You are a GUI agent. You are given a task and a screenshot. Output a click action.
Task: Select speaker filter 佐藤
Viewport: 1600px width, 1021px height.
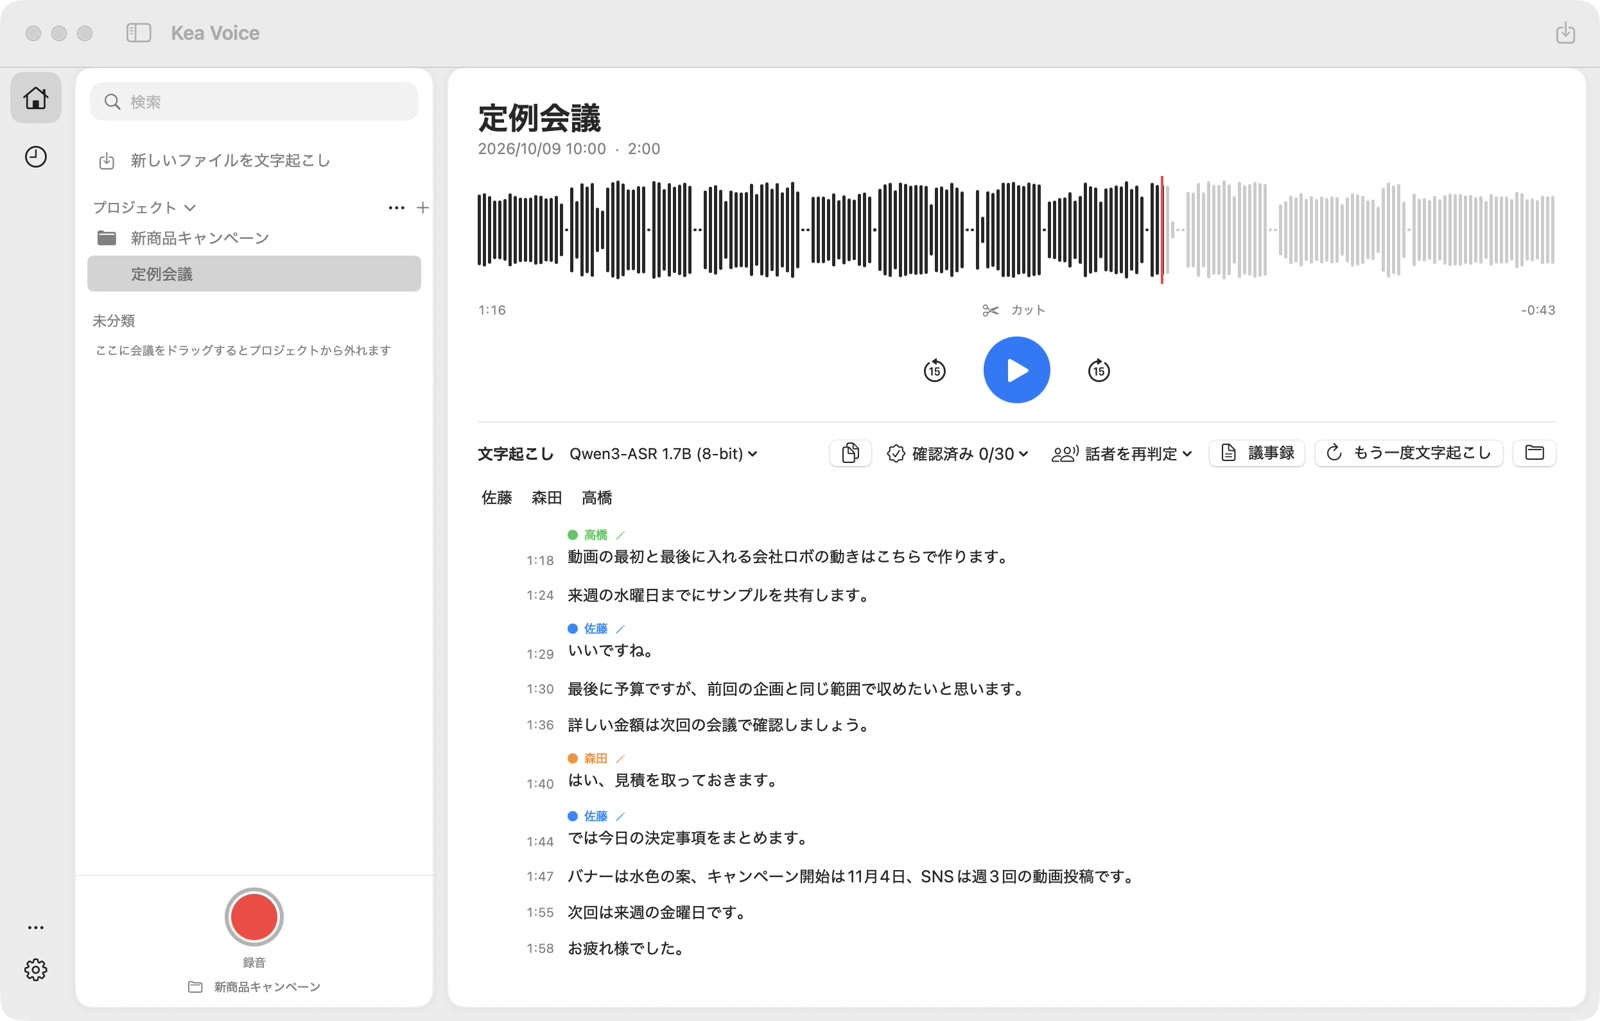(x=497, y=498)
